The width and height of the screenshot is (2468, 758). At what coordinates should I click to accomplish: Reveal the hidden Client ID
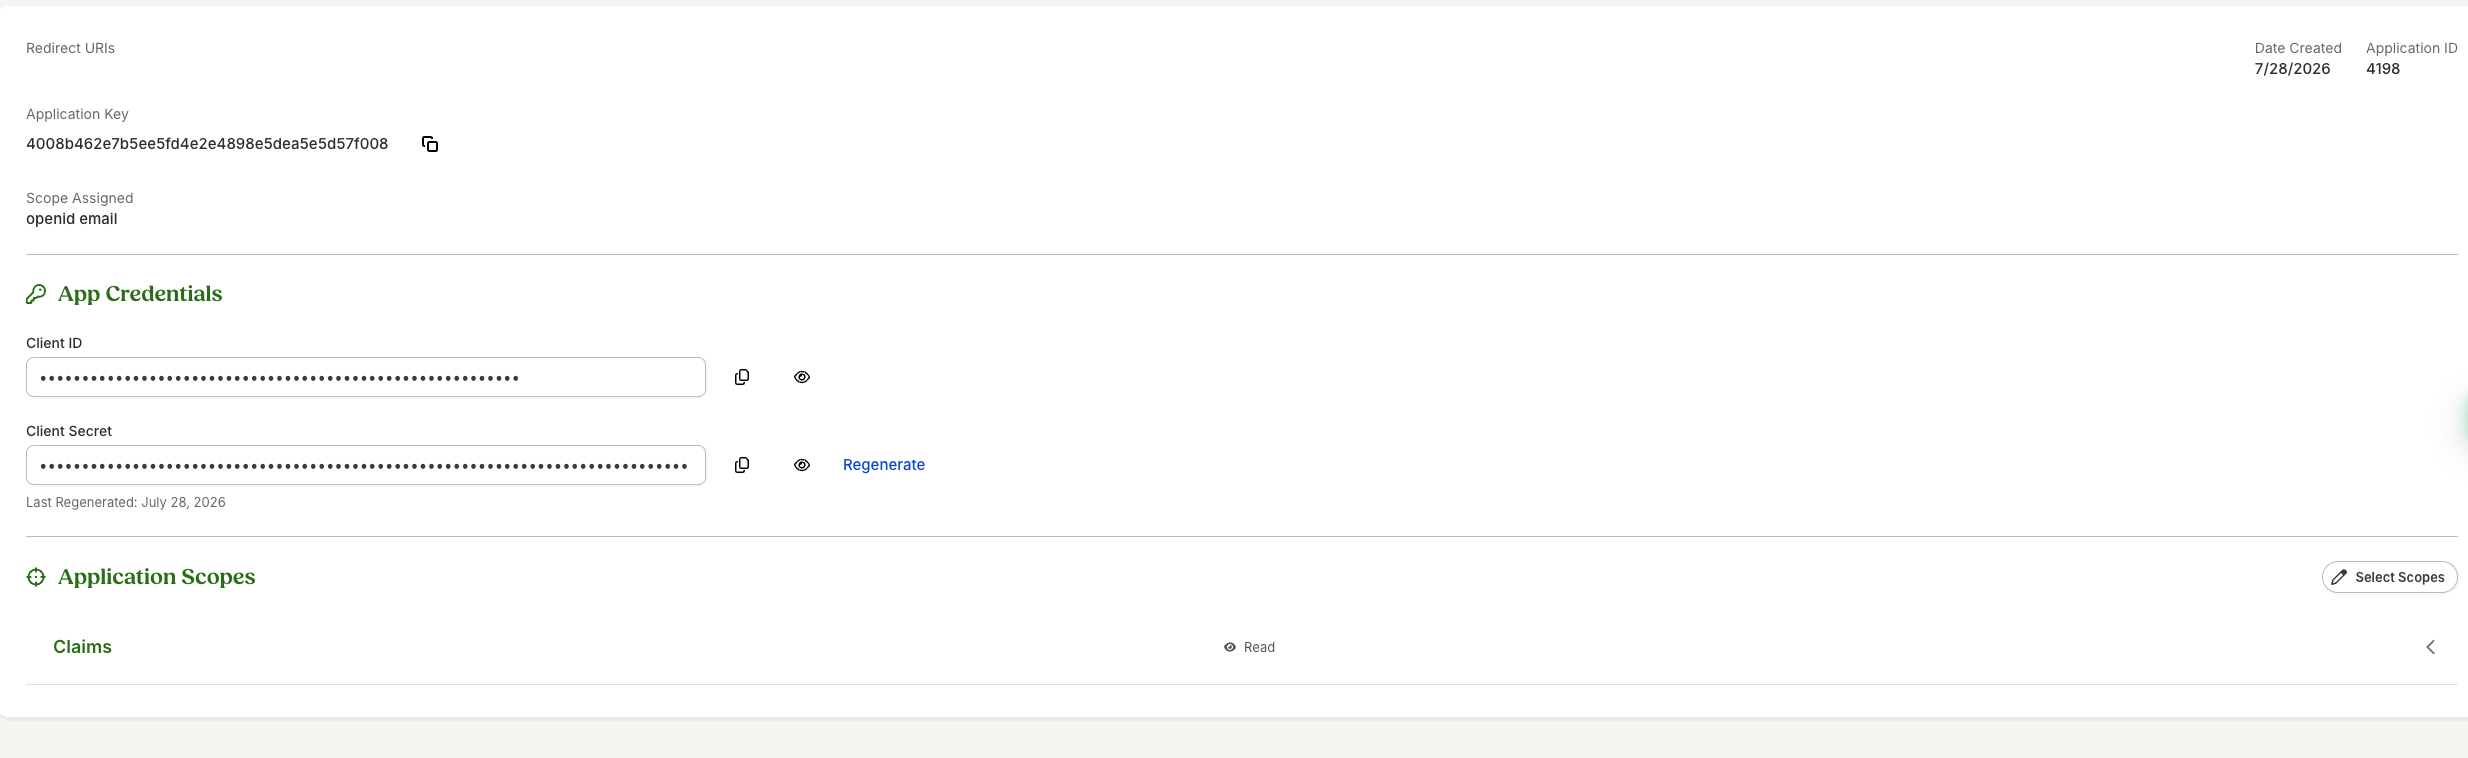802,377
